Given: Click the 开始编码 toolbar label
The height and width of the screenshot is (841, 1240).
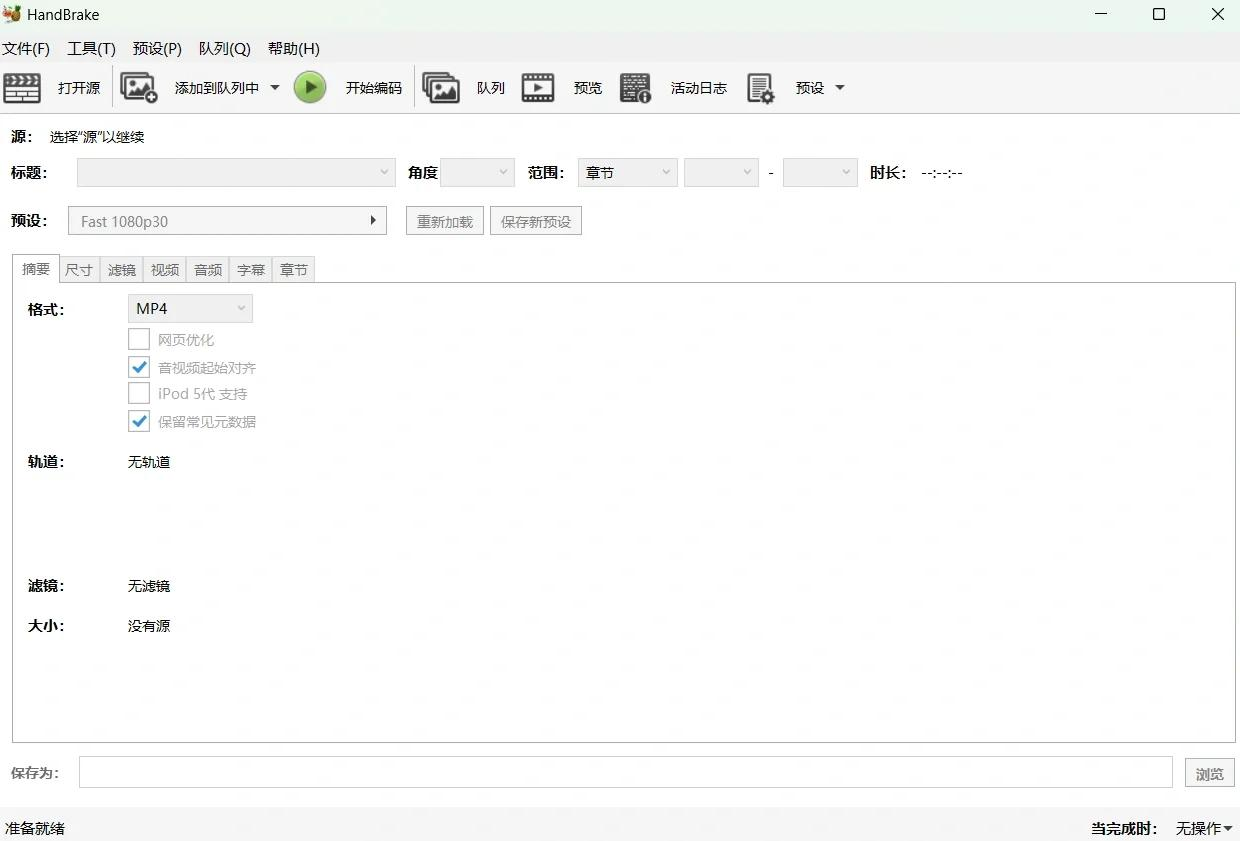Looking at the screenshot, I should [374, 88].
